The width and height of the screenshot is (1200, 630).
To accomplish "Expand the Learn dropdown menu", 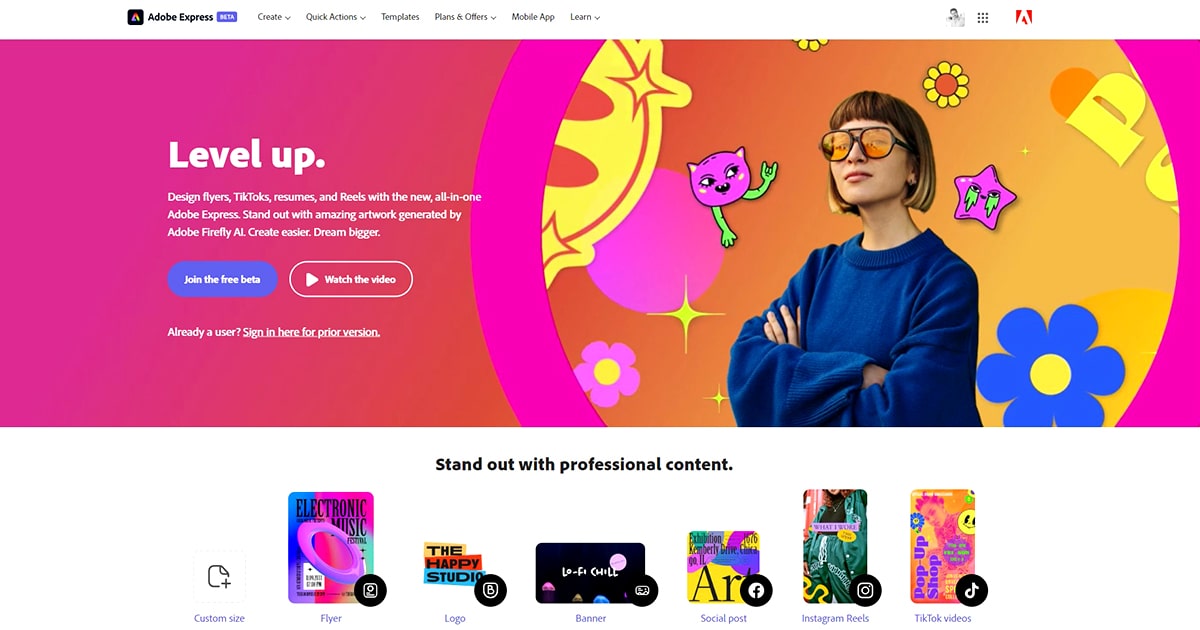I will [585, 17].
